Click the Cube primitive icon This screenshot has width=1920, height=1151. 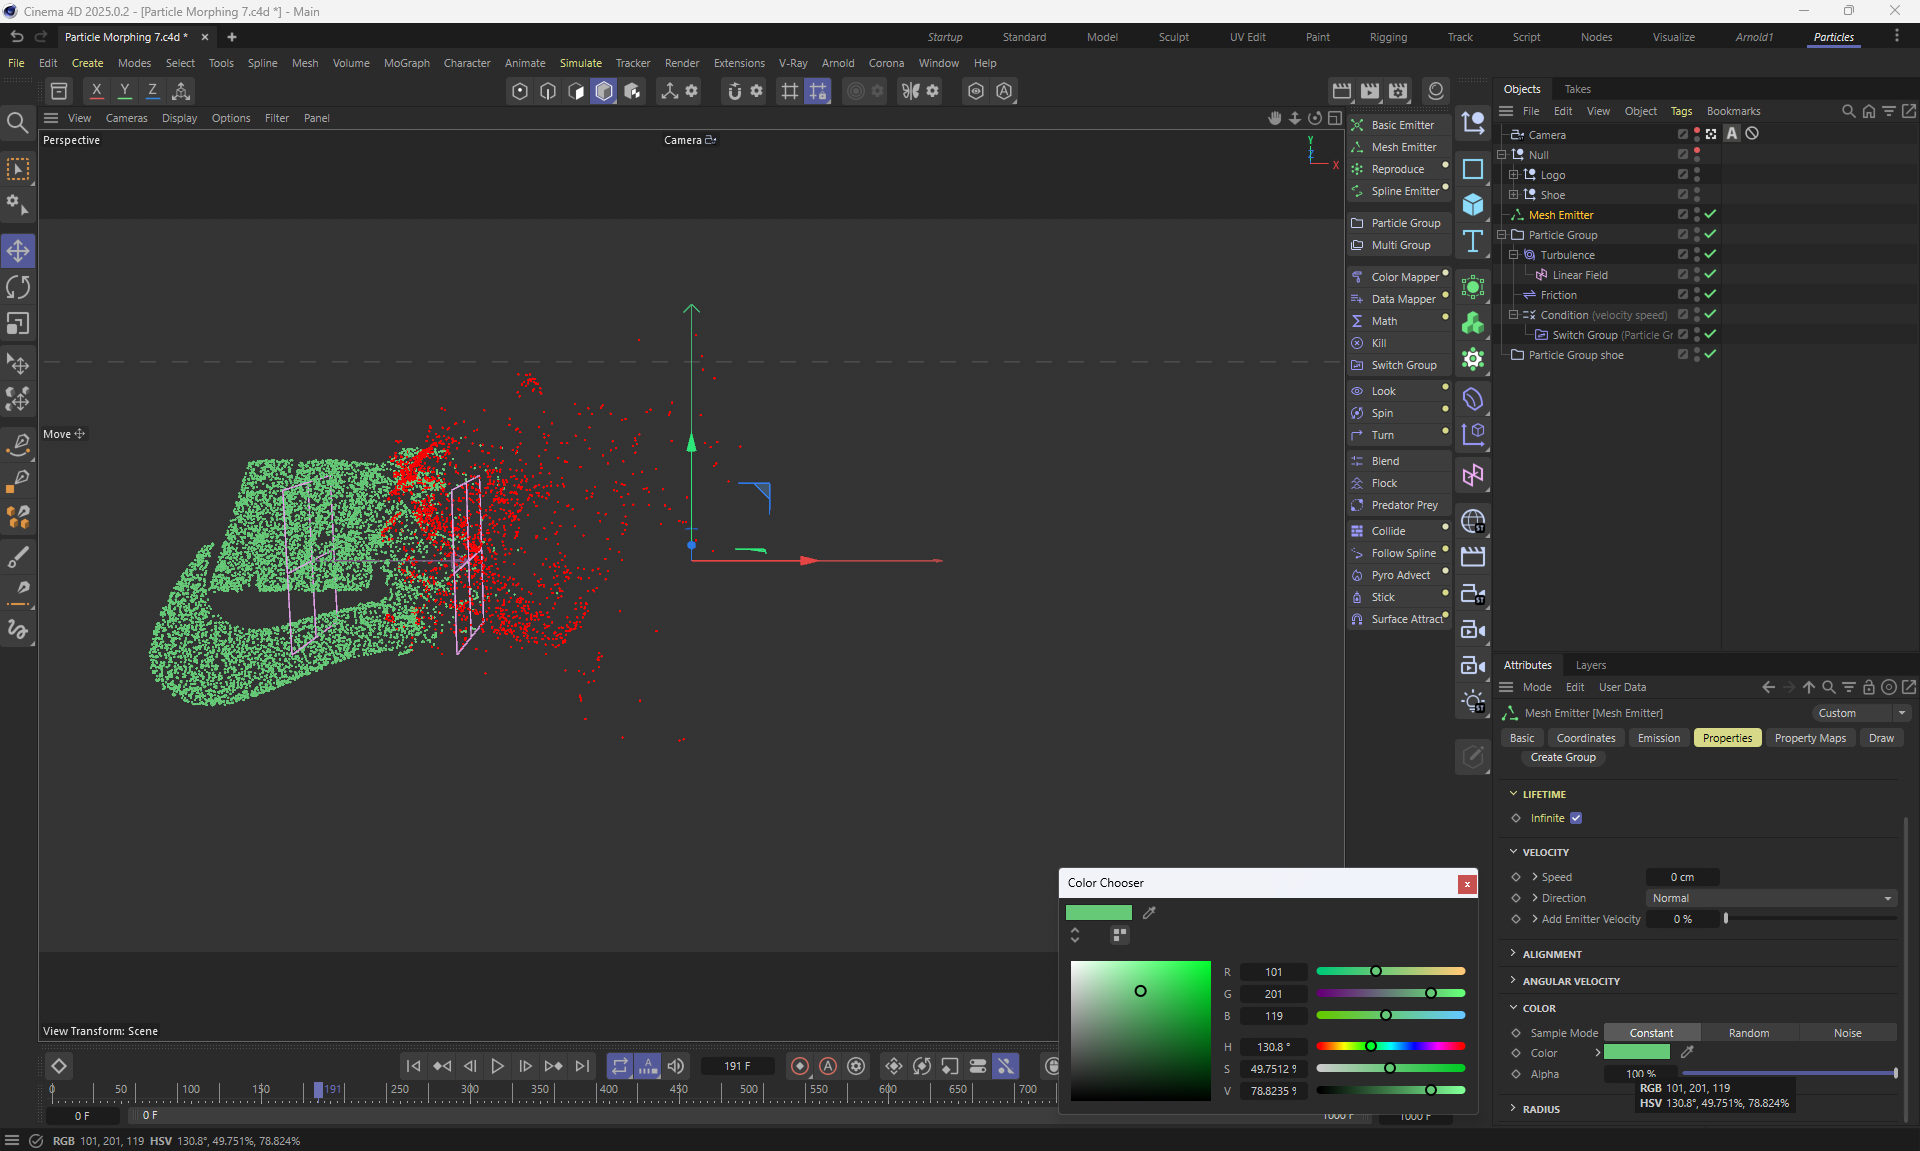(x=1473, y=205)
